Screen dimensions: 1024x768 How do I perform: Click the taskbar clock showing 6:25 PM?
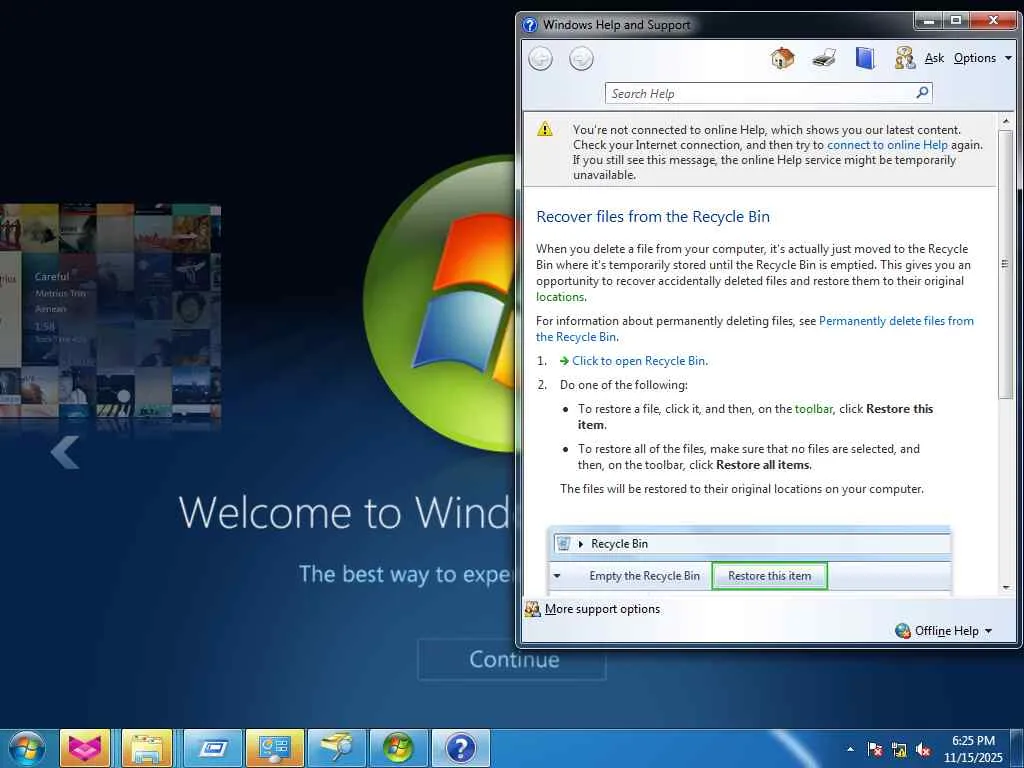click(973, 749)
